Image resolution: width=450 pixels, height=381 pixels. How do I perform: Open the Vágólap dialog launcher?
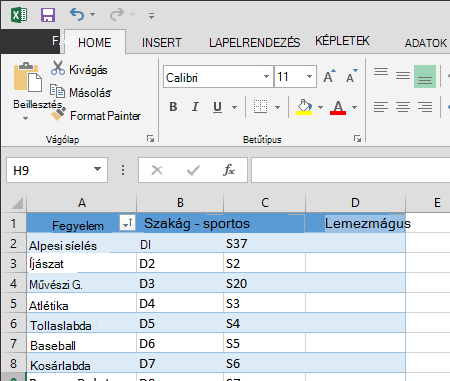coord(150,139)
